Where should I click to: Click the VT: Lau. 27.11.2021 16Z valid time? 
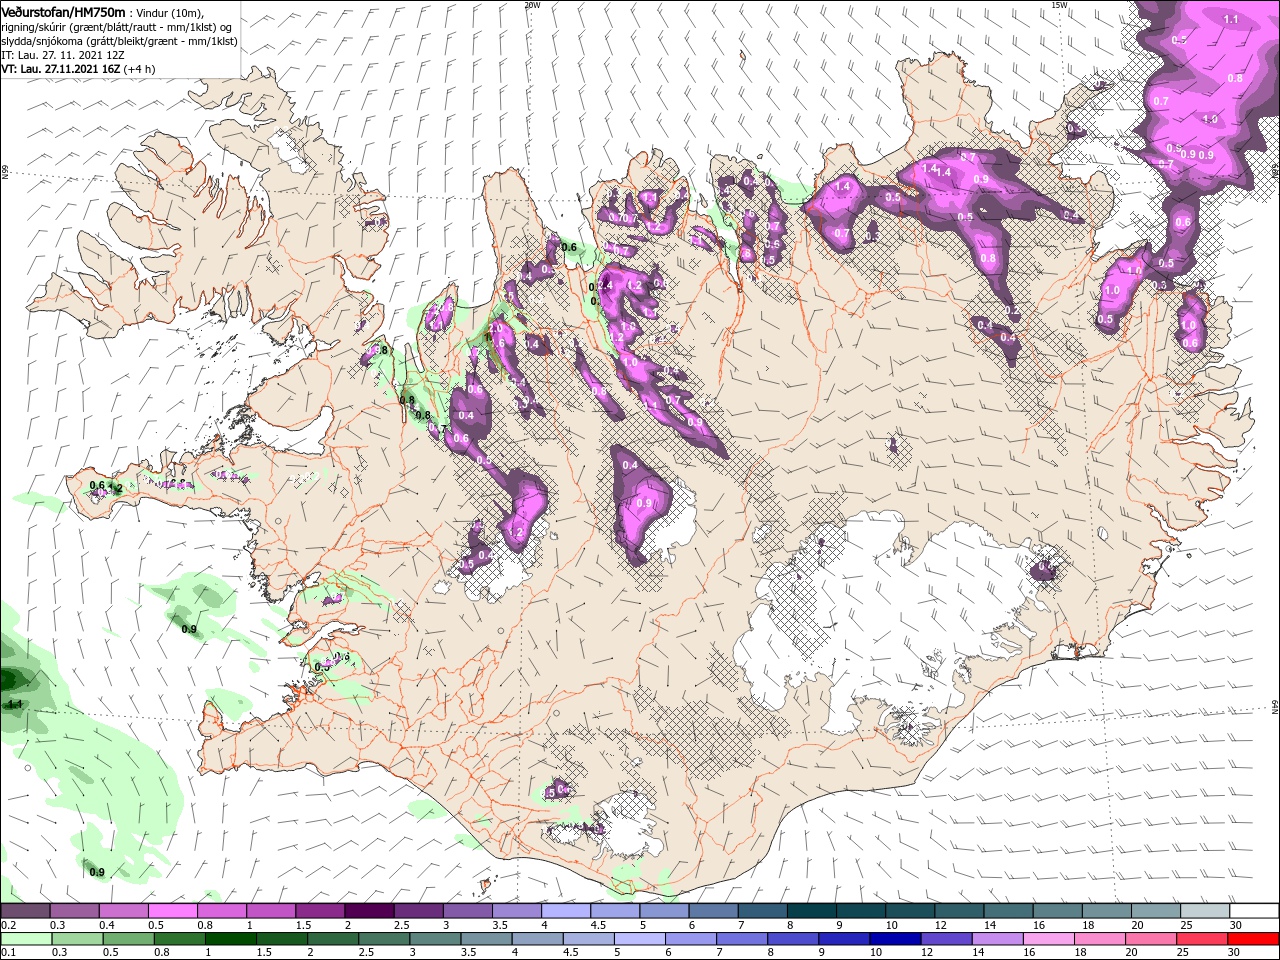59,69
